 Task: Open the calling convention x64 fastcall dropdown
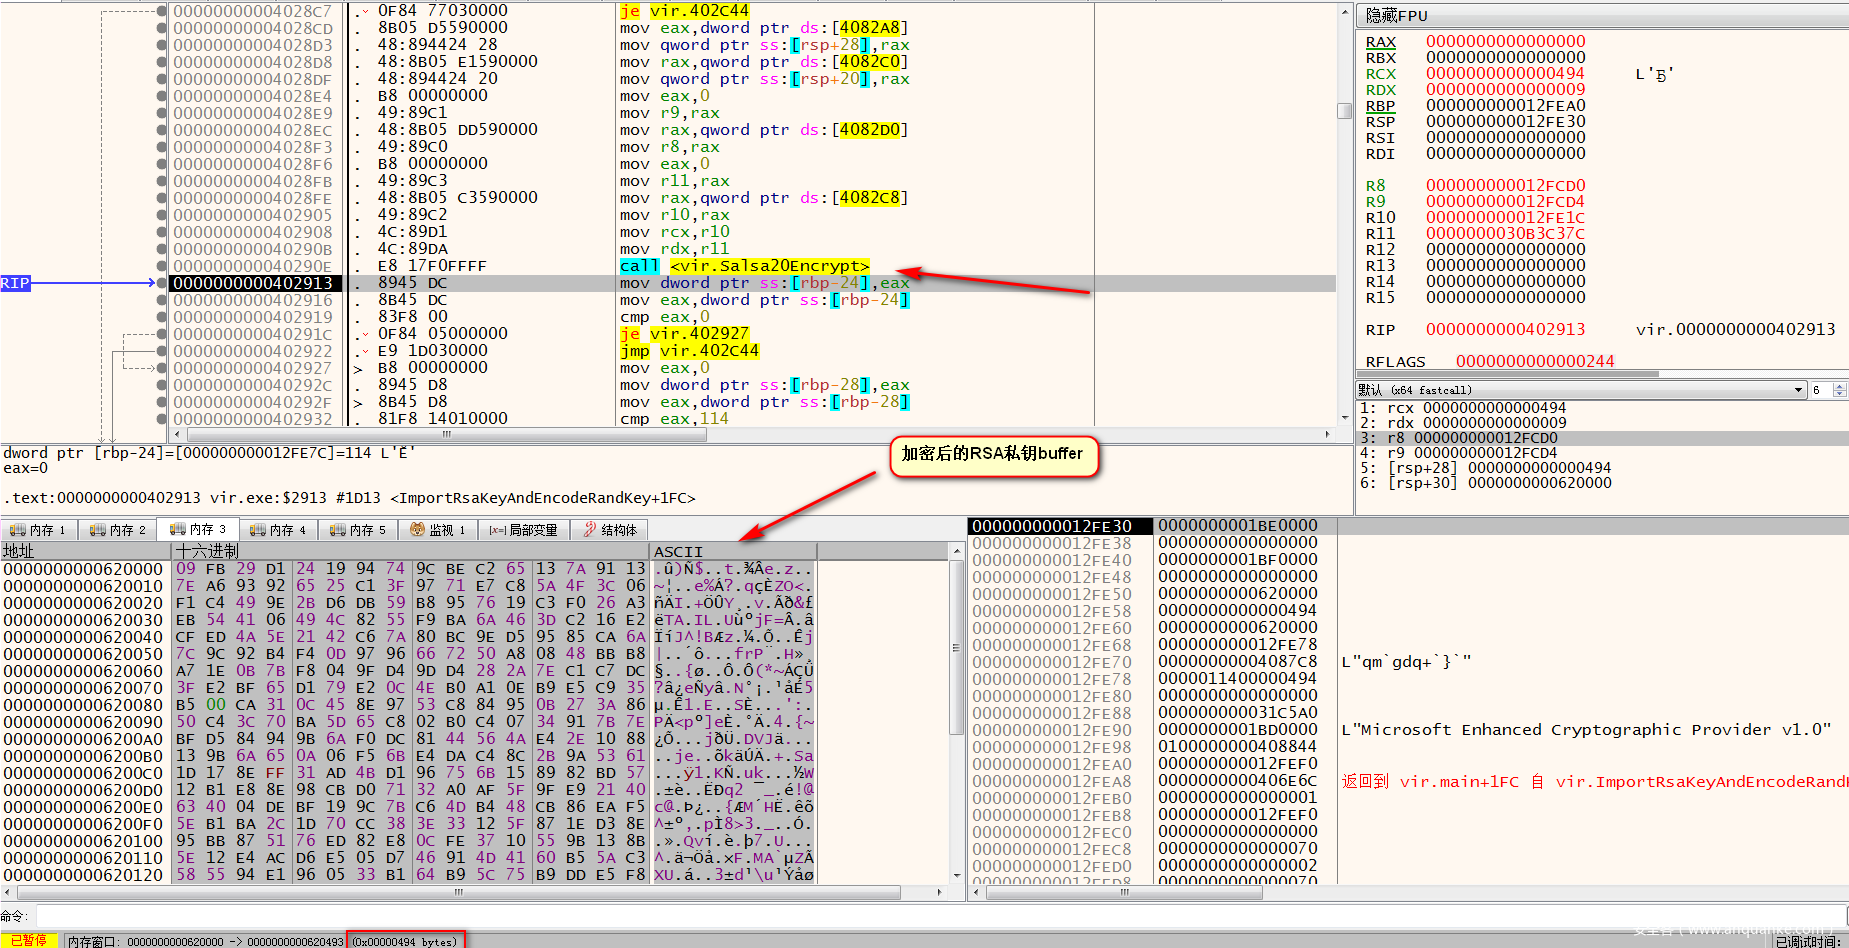point(1798,390)
